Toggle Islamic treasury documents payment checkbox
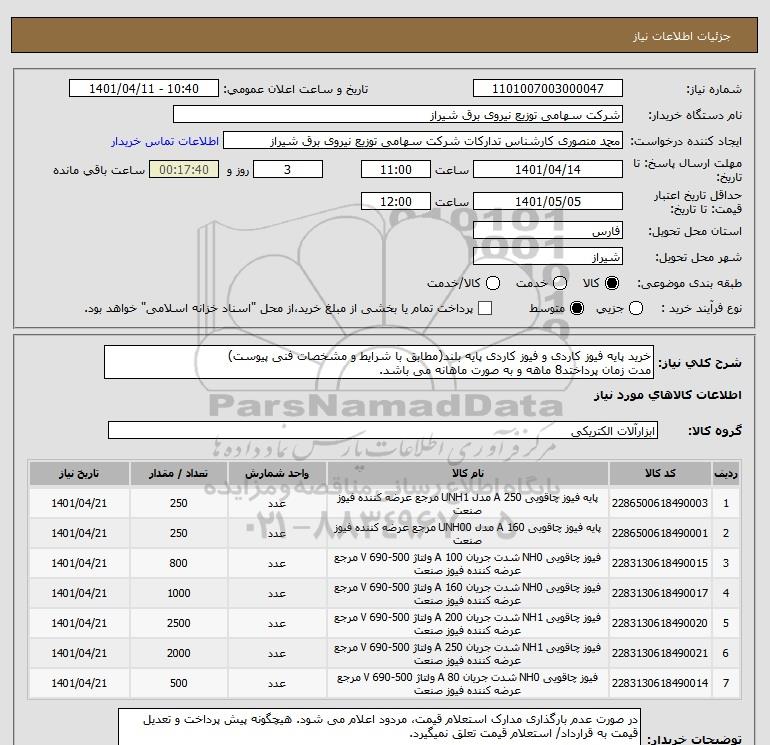The height and width of the screenshot is (745, 770). tap(485, 308)
